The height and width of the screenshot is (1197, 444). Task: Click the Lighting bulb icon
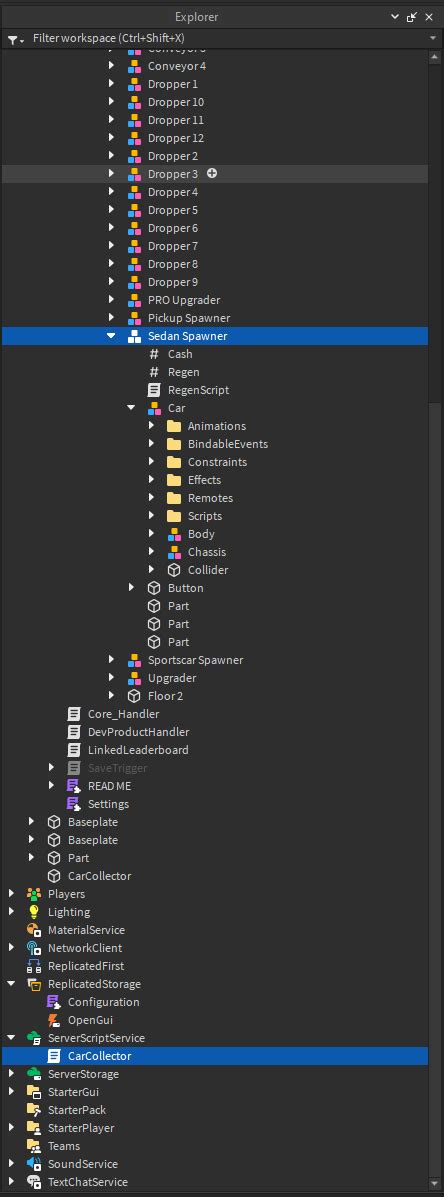point(34,912)
